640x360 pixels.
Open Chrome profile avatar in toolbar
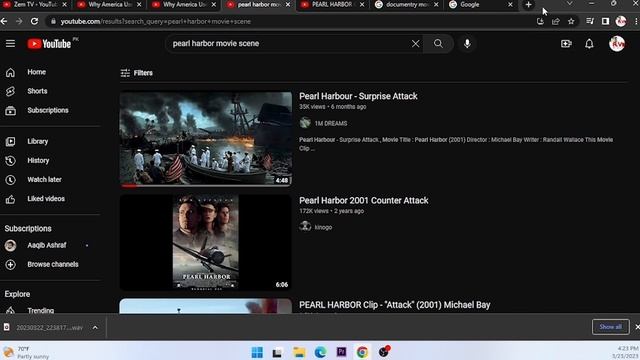(621, 21)
